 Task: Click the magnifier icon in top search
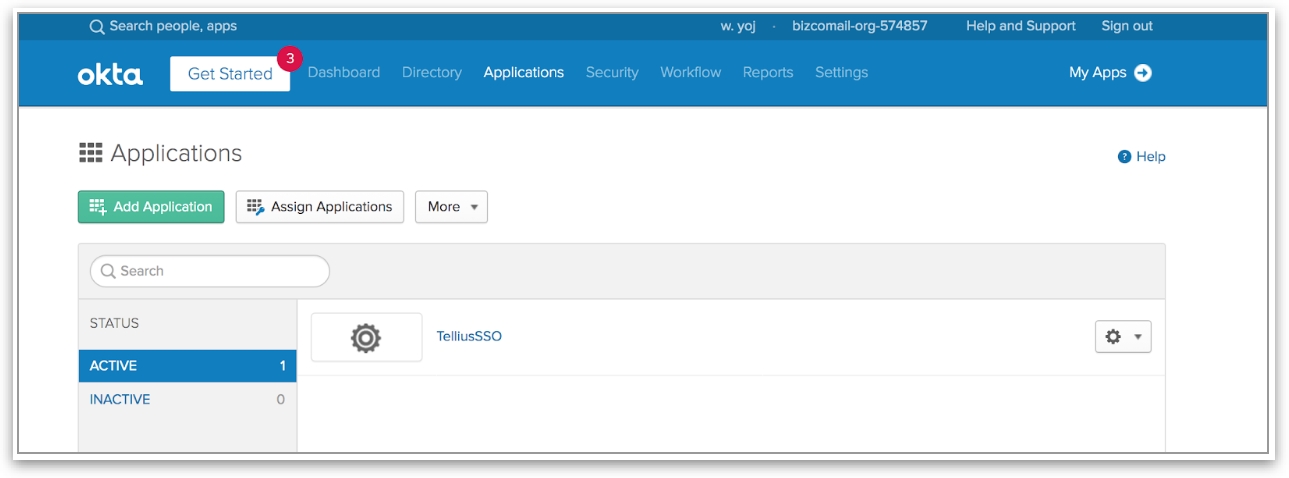(x=97, y=27)
